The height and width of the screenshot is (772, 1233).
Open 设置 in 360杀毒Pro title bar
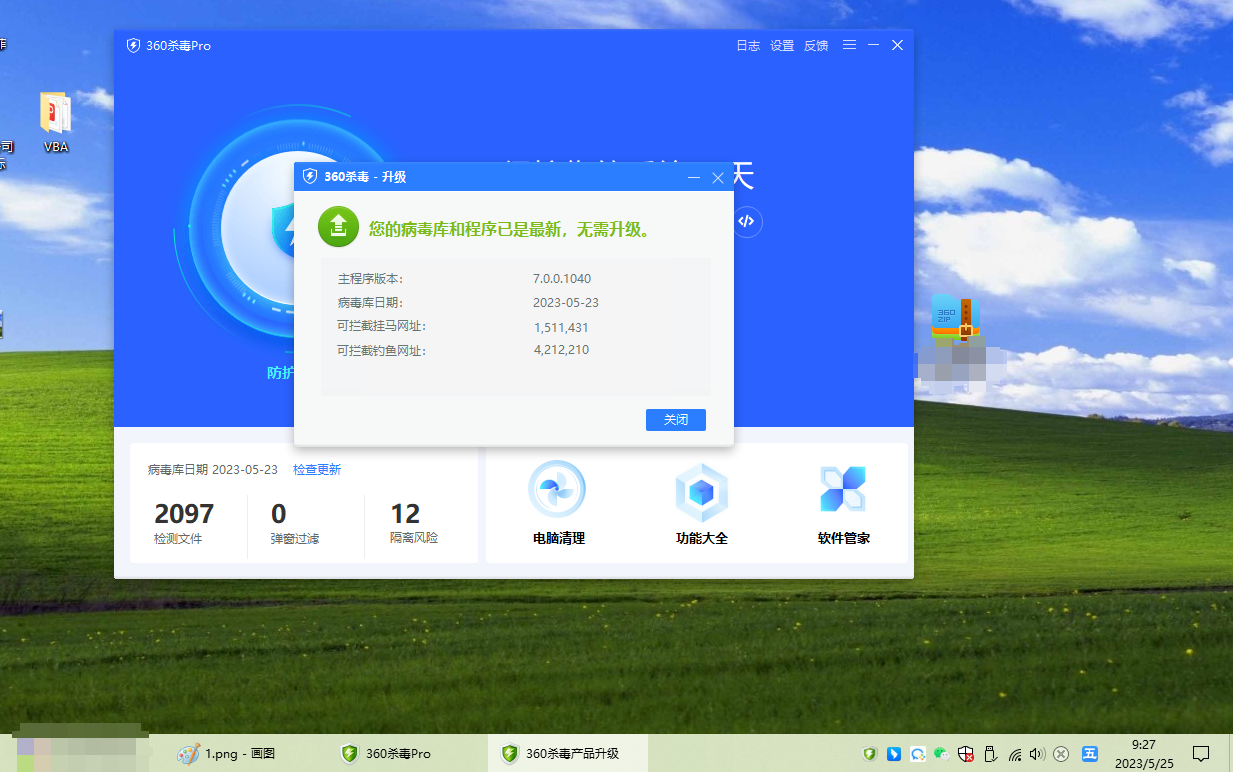click(782, 46)
